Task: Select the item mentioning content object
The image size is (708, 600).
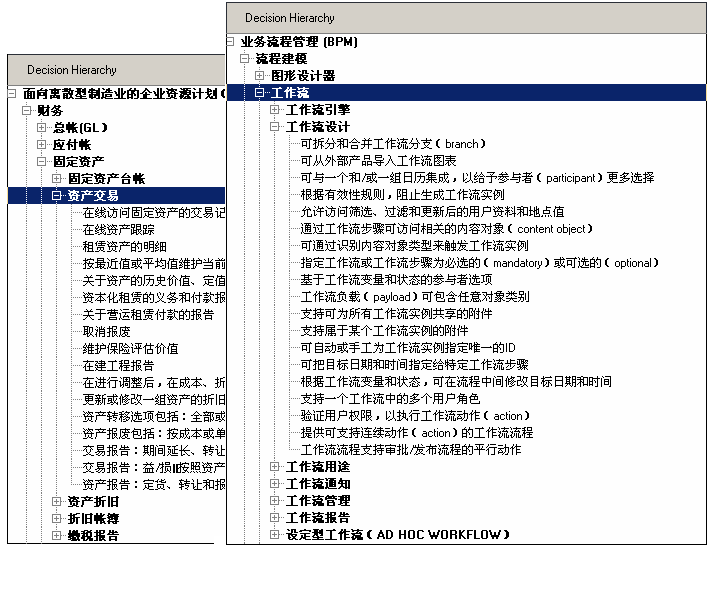Action: click(447, 228)
